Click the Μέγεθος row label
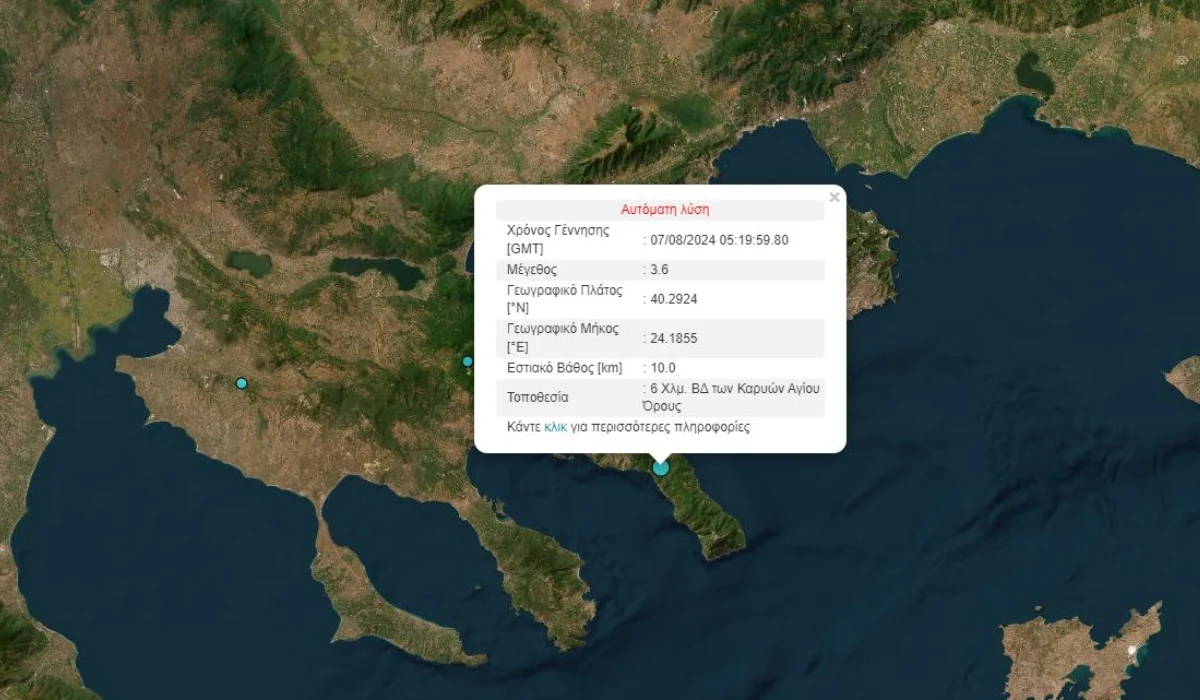This screenshot has width=1200, height=700. 532,270
